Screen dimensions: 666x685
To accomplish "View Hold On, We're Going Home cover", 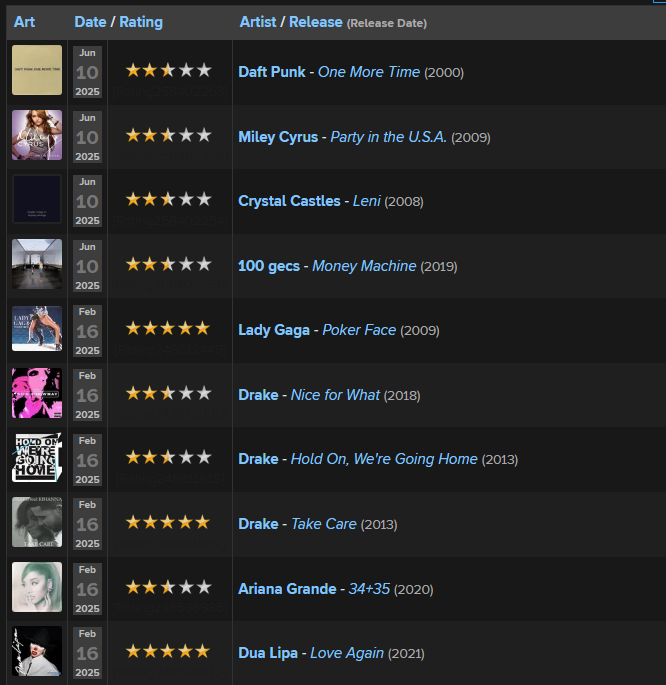I will (37, 457).
